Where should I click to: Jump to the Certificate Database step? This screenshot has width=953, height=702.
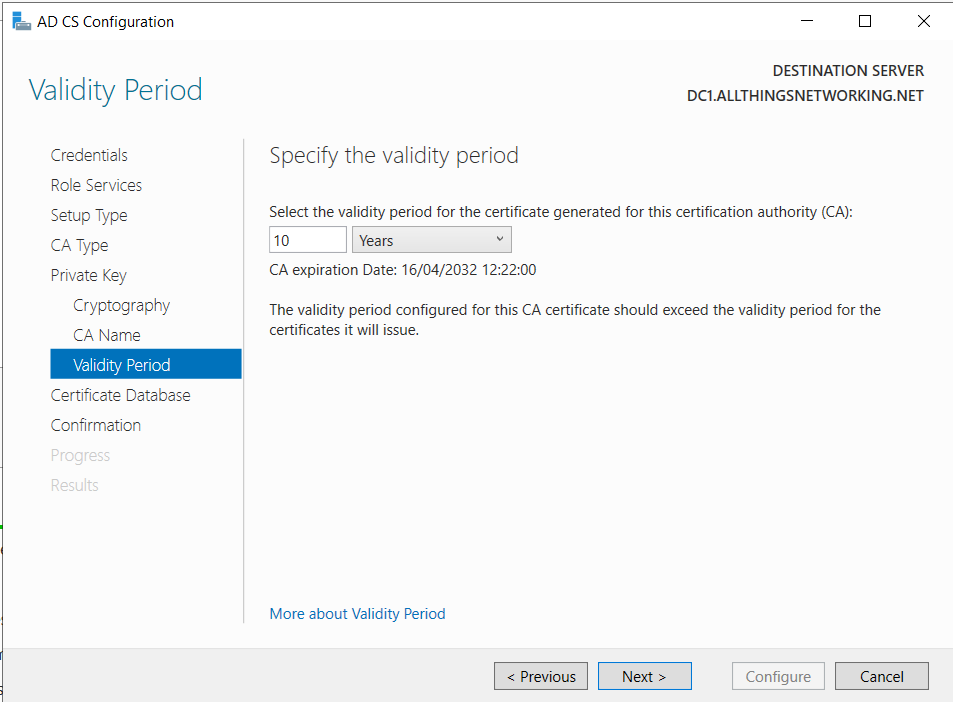click(120, 396)
